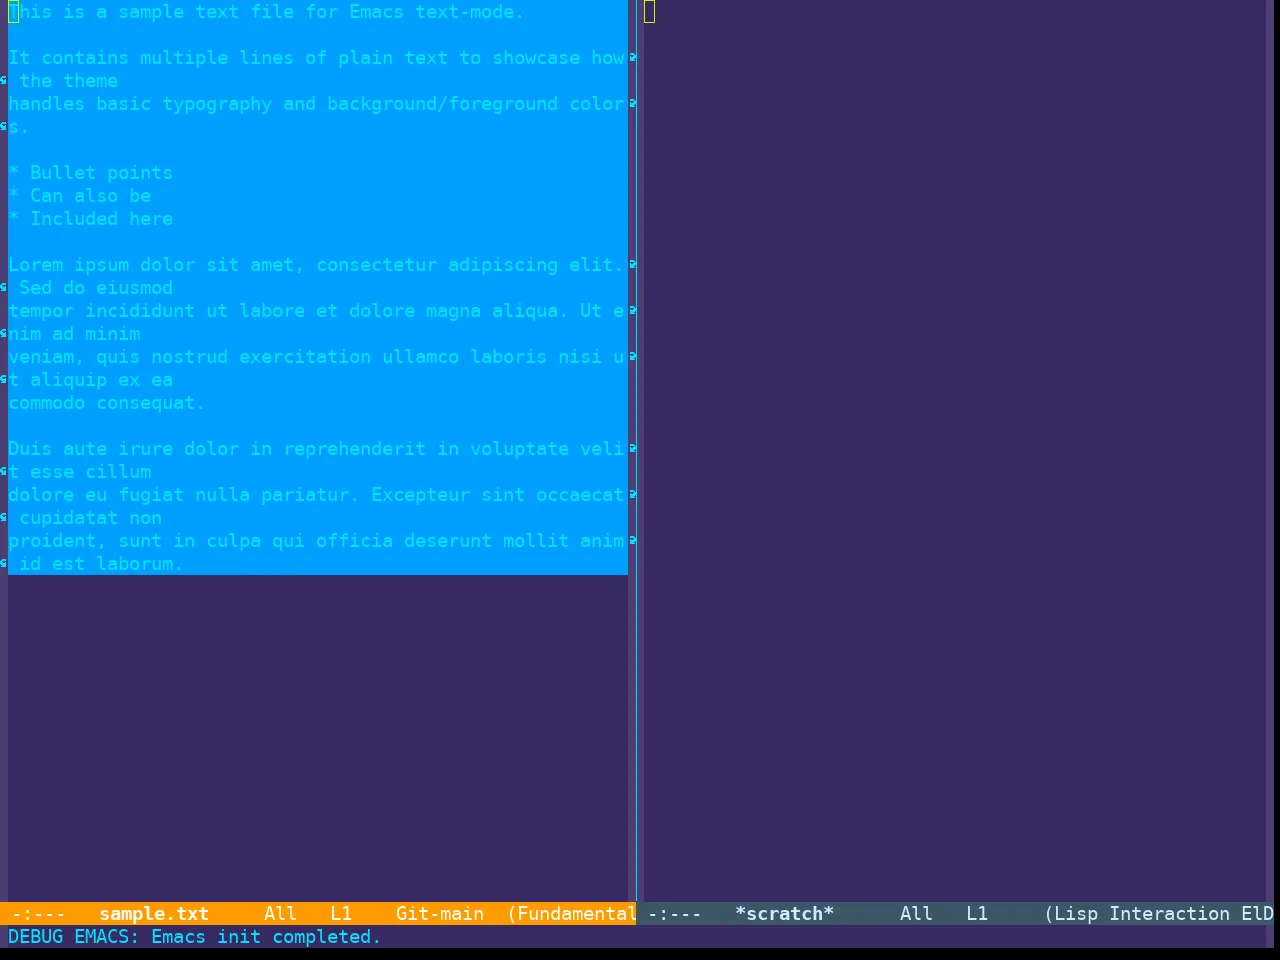Click the ElD minor mode indicator
Screen dimensions: 1280x960
click(1258, 913)
